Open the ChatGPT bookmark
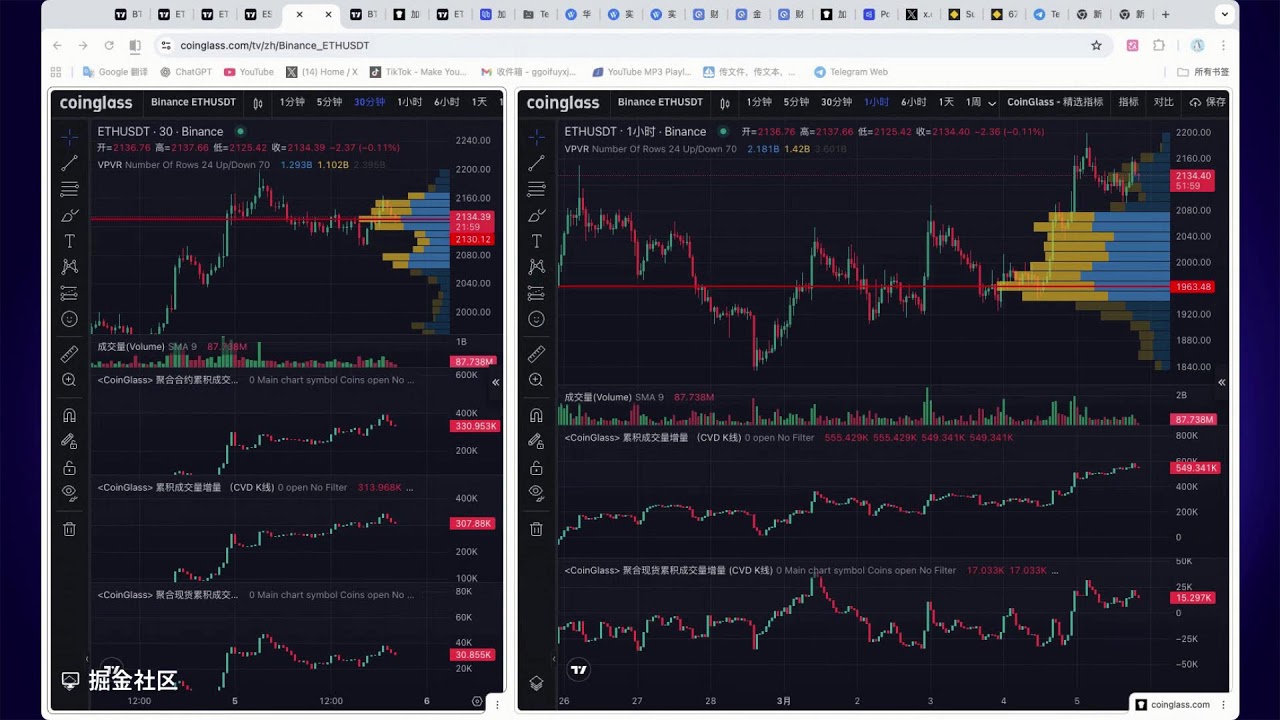Image resolution: width=1280 pixels, height=720 pixels. click(x=185, y=72)
